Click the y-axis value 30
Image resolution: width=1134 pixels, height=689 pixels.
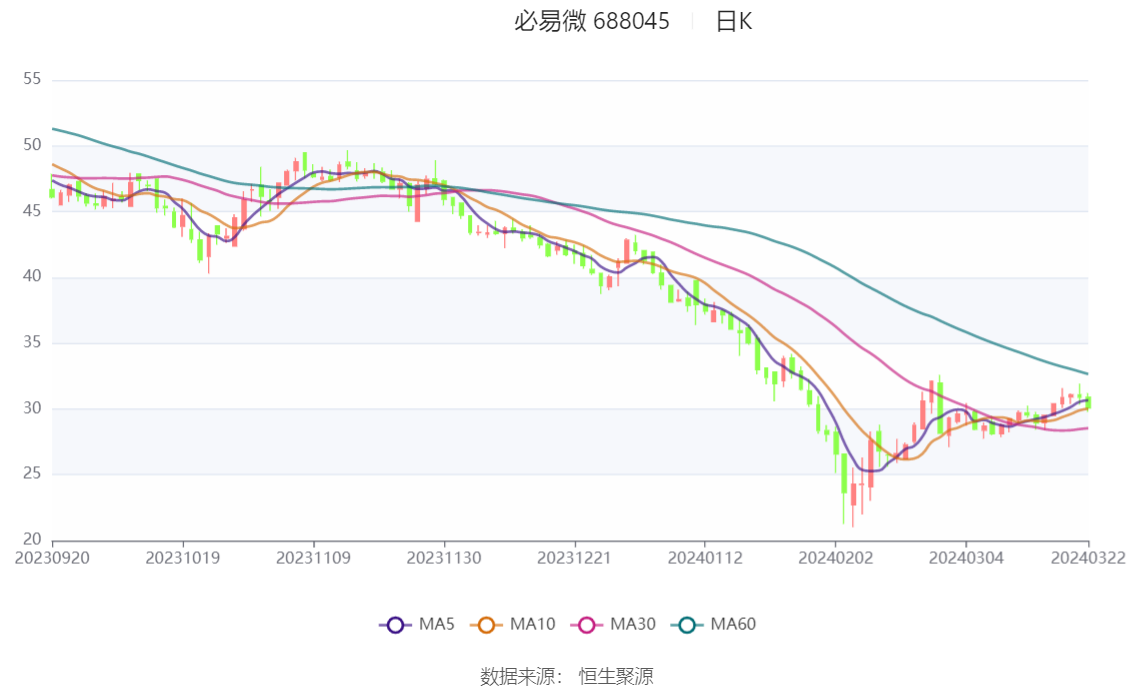pos(33,408)
